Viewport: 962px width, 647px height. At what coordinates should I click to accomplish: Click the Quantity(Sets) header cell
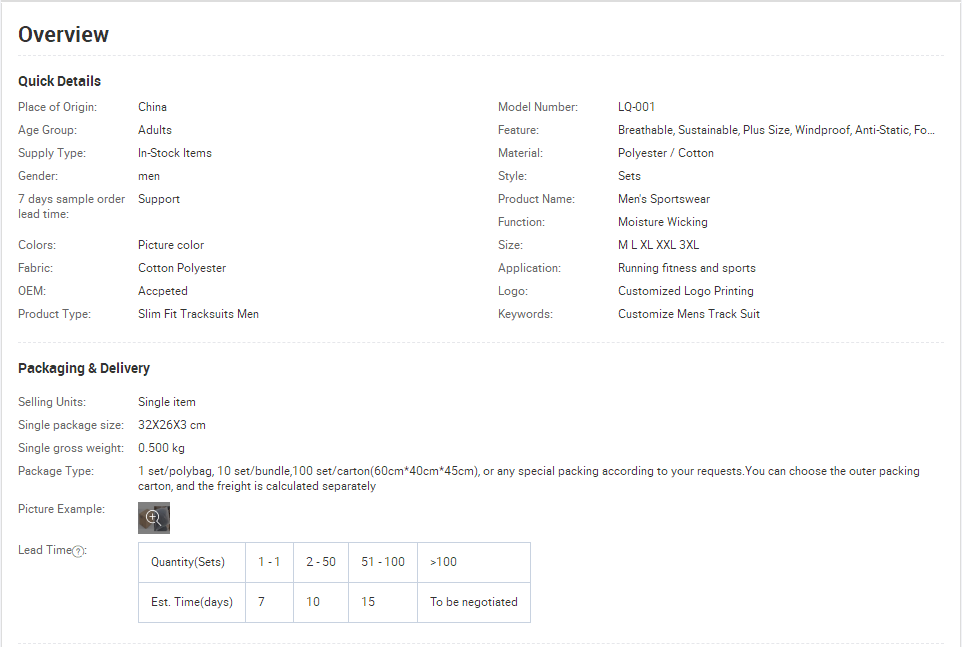[x=192, y=562]
